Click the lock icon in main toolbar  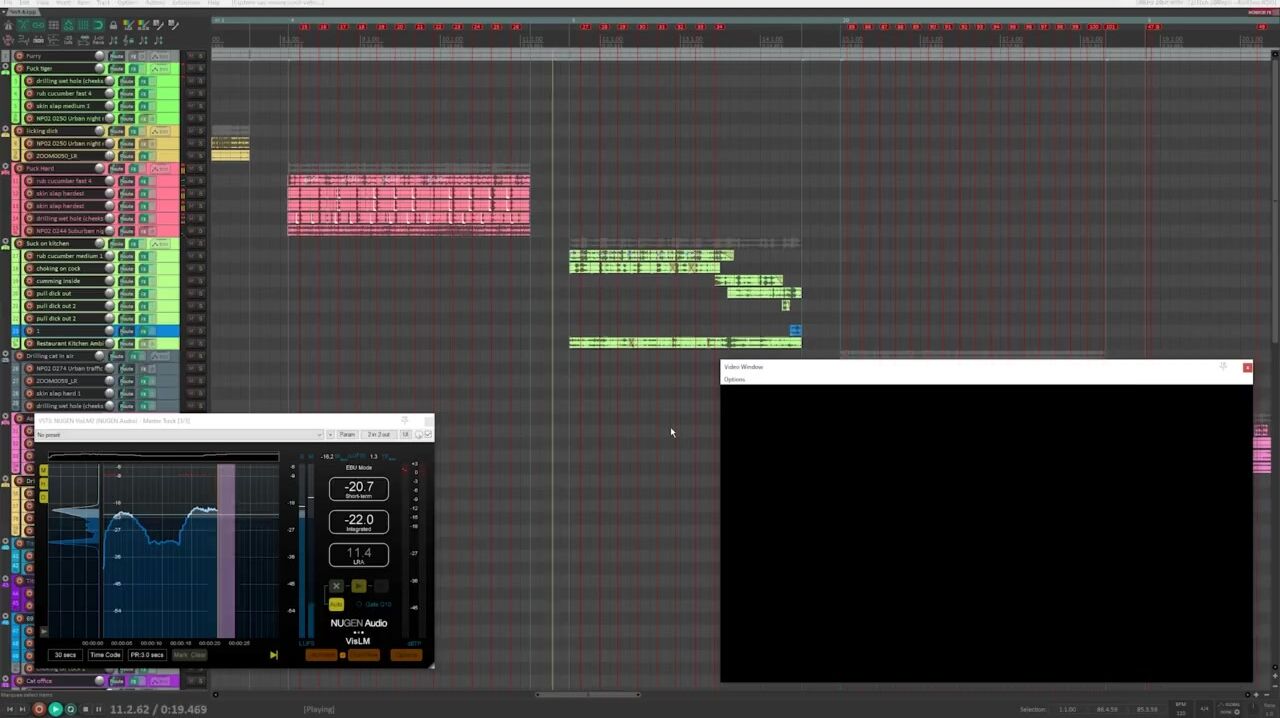tap(113, 25)
